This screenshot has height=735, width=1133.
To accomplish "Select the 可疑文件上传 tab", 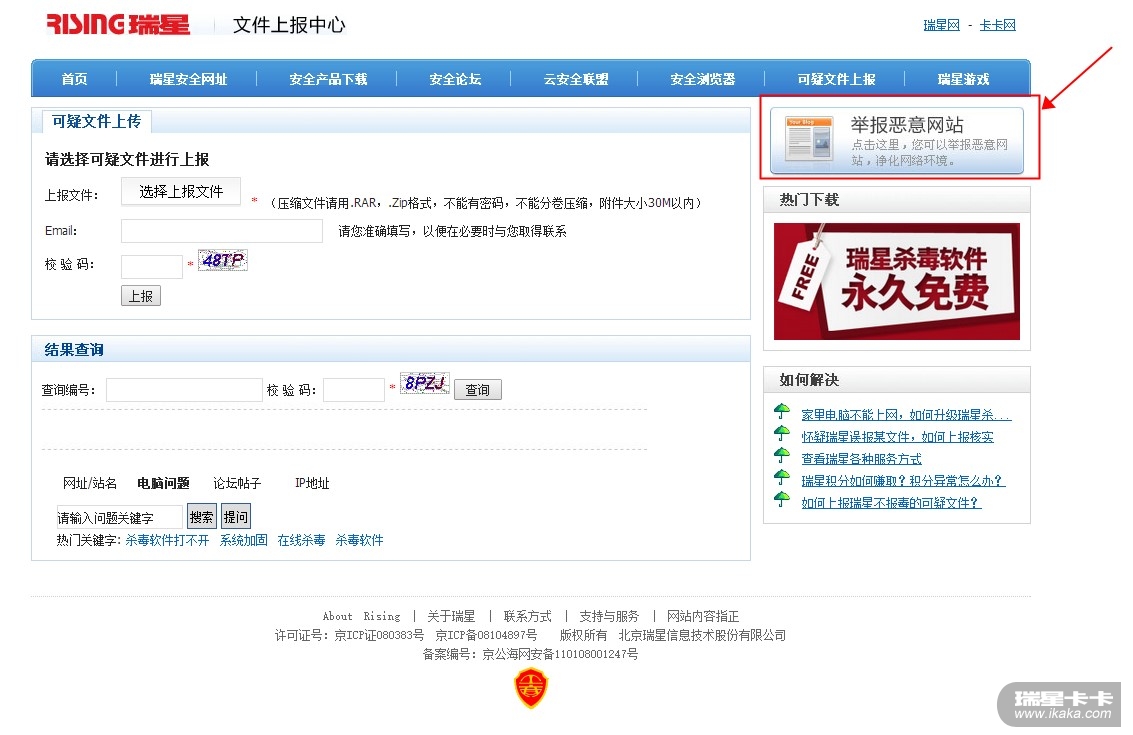I will 97,121.
